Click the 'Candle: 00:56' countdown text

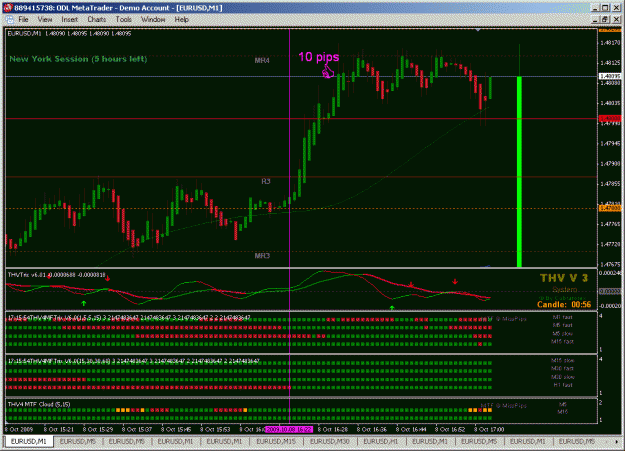564,305
